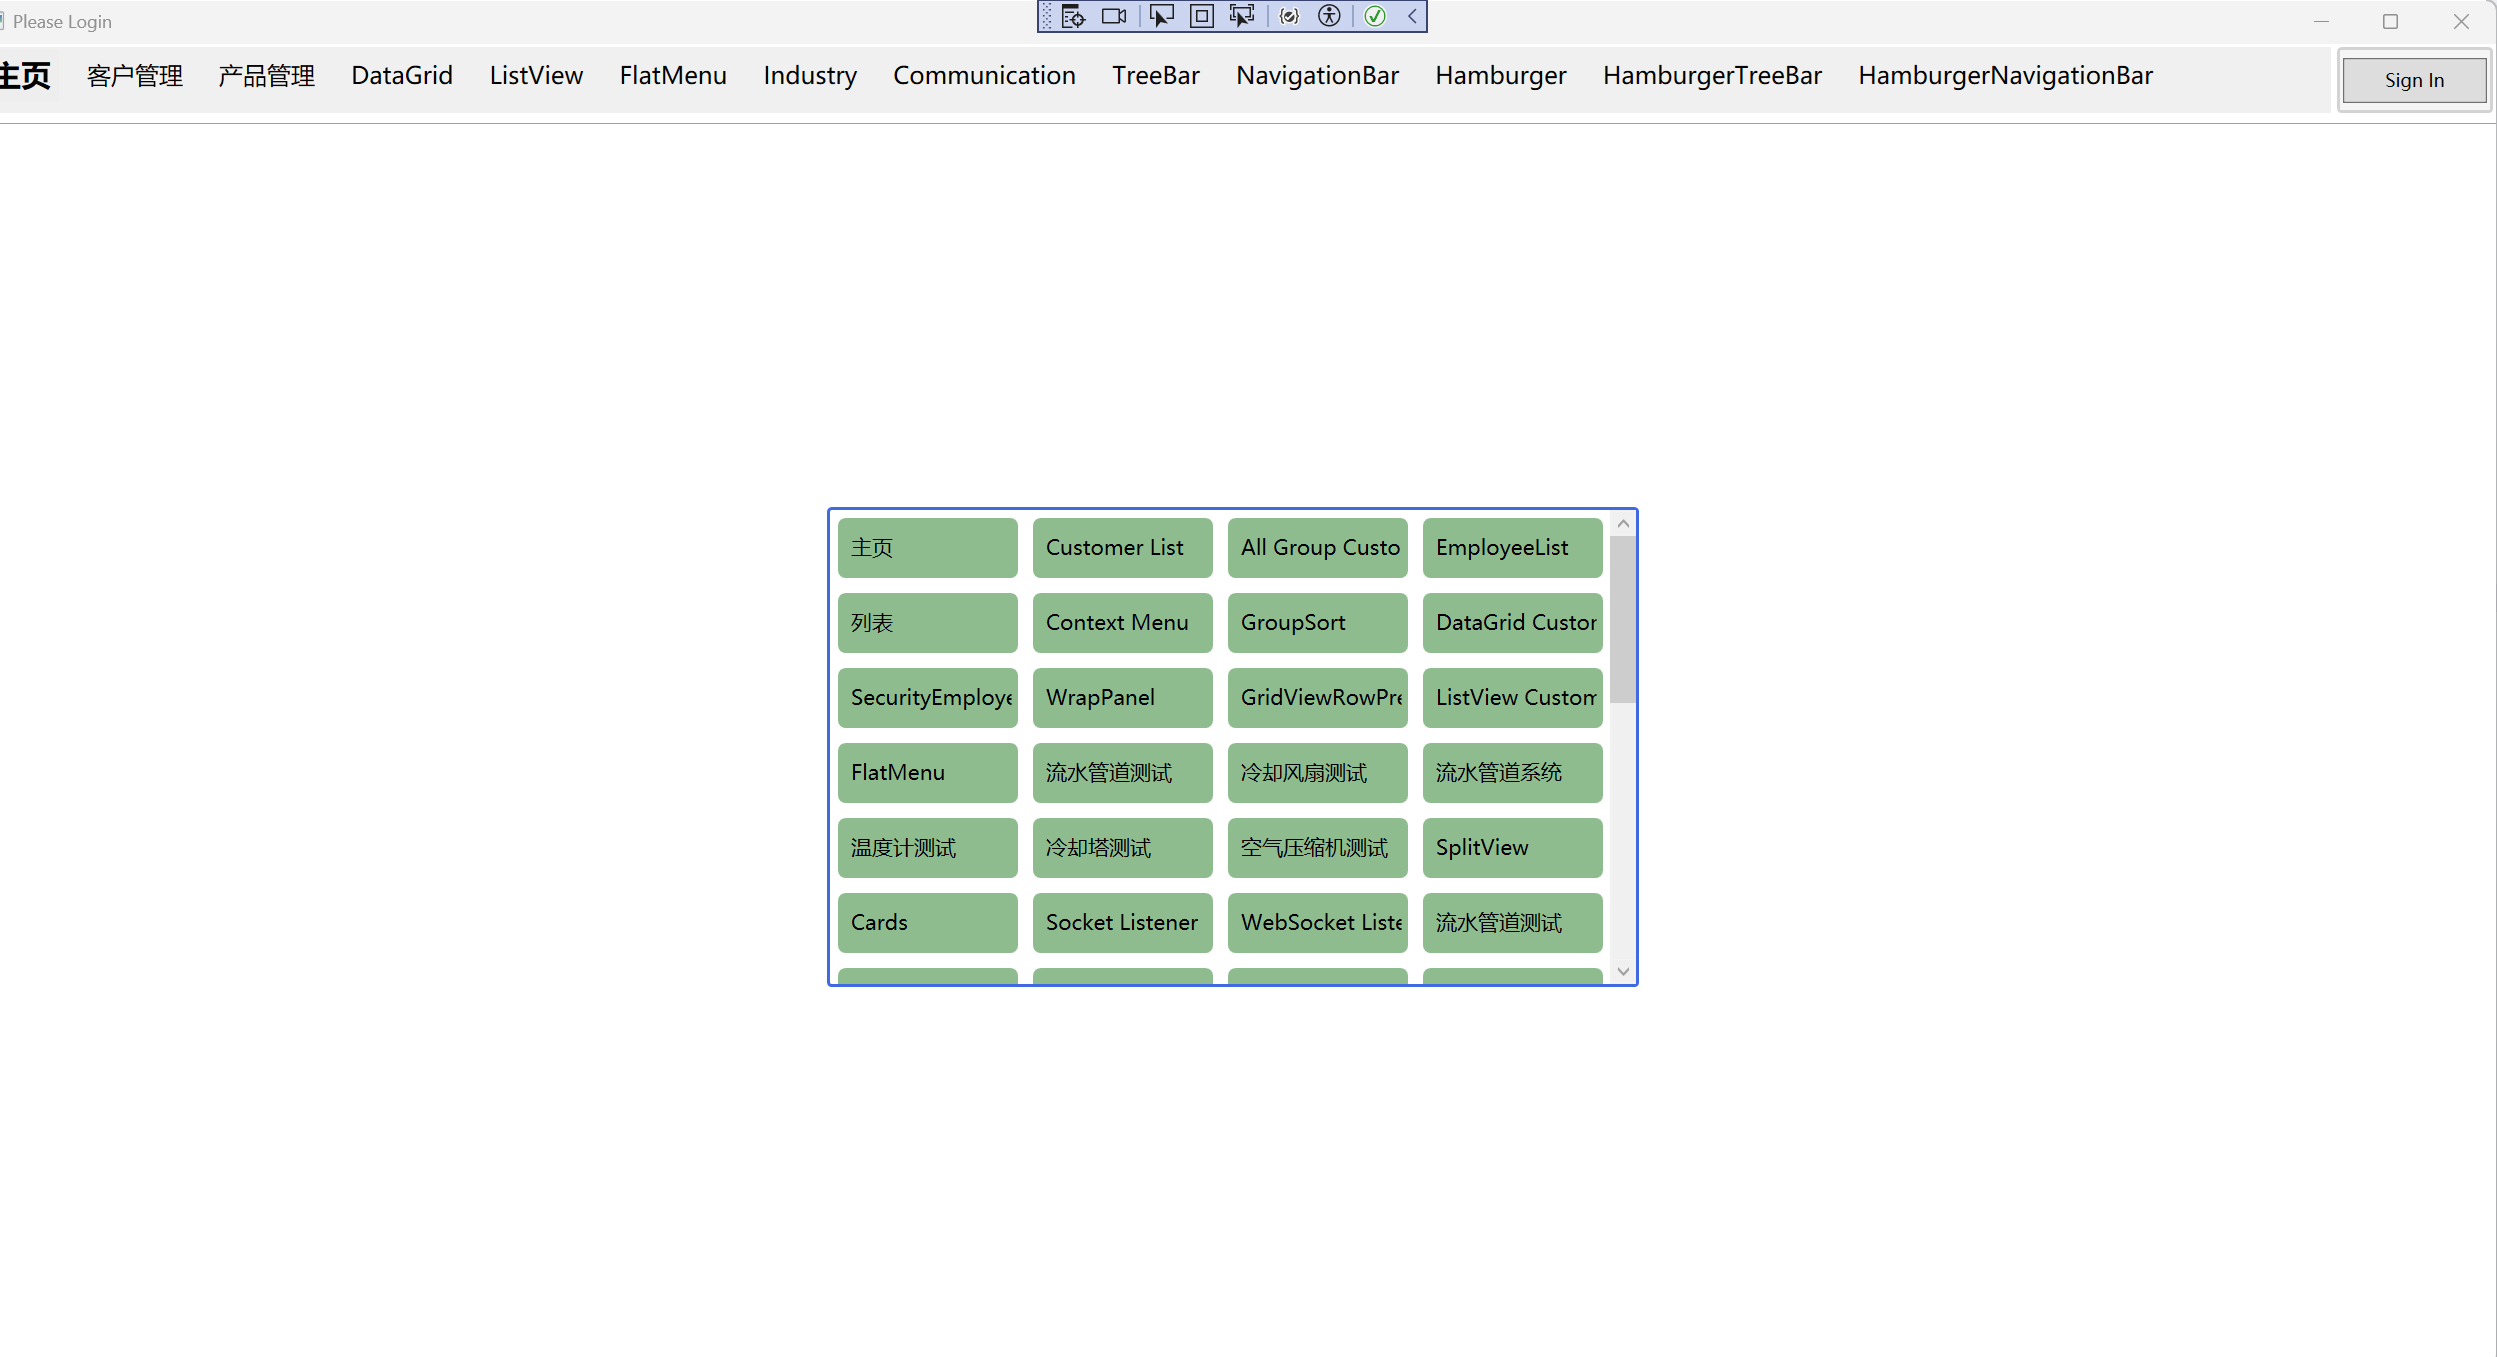The width and height of the screenshot is (2497, 1357).
Task: Click the XAML Live Preview camera icon
Action: 1113,16
